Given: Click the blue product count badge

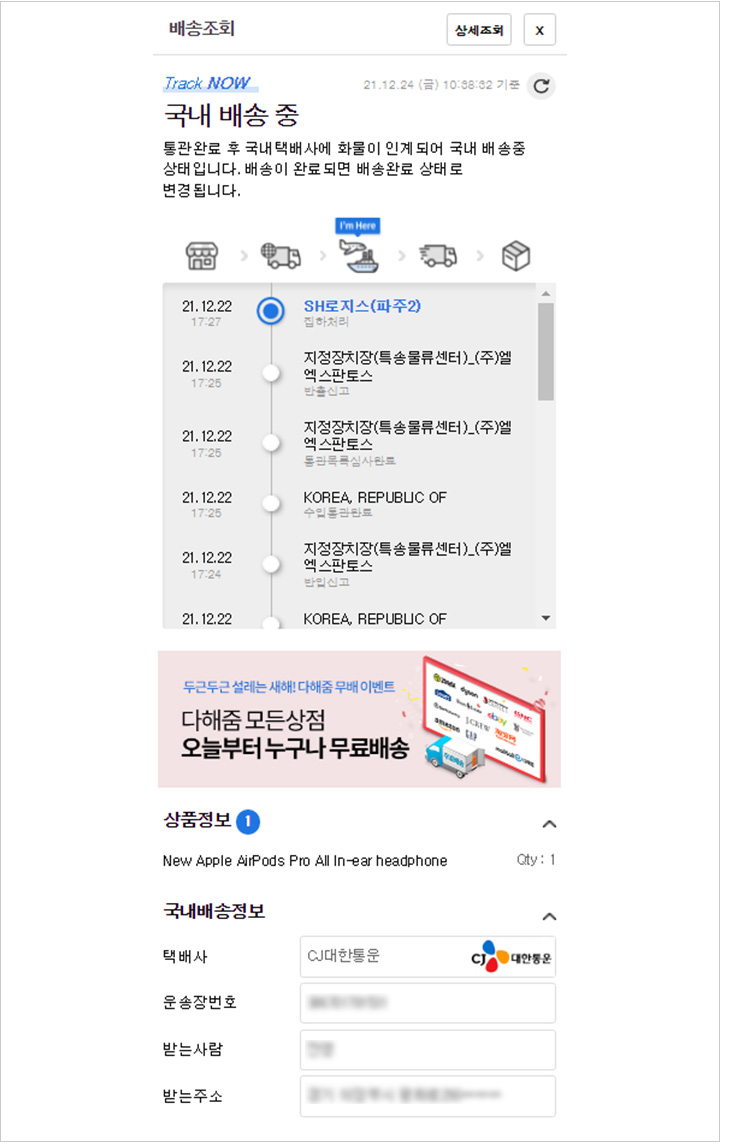Looking at the screenshot, I should 248,822.
